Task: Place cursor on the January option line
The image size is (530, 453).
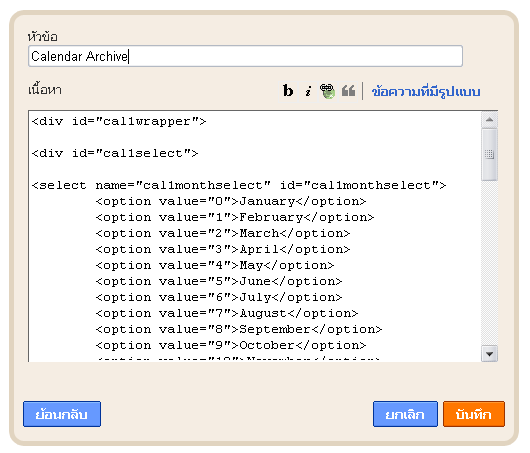Action: click(231, 201)
